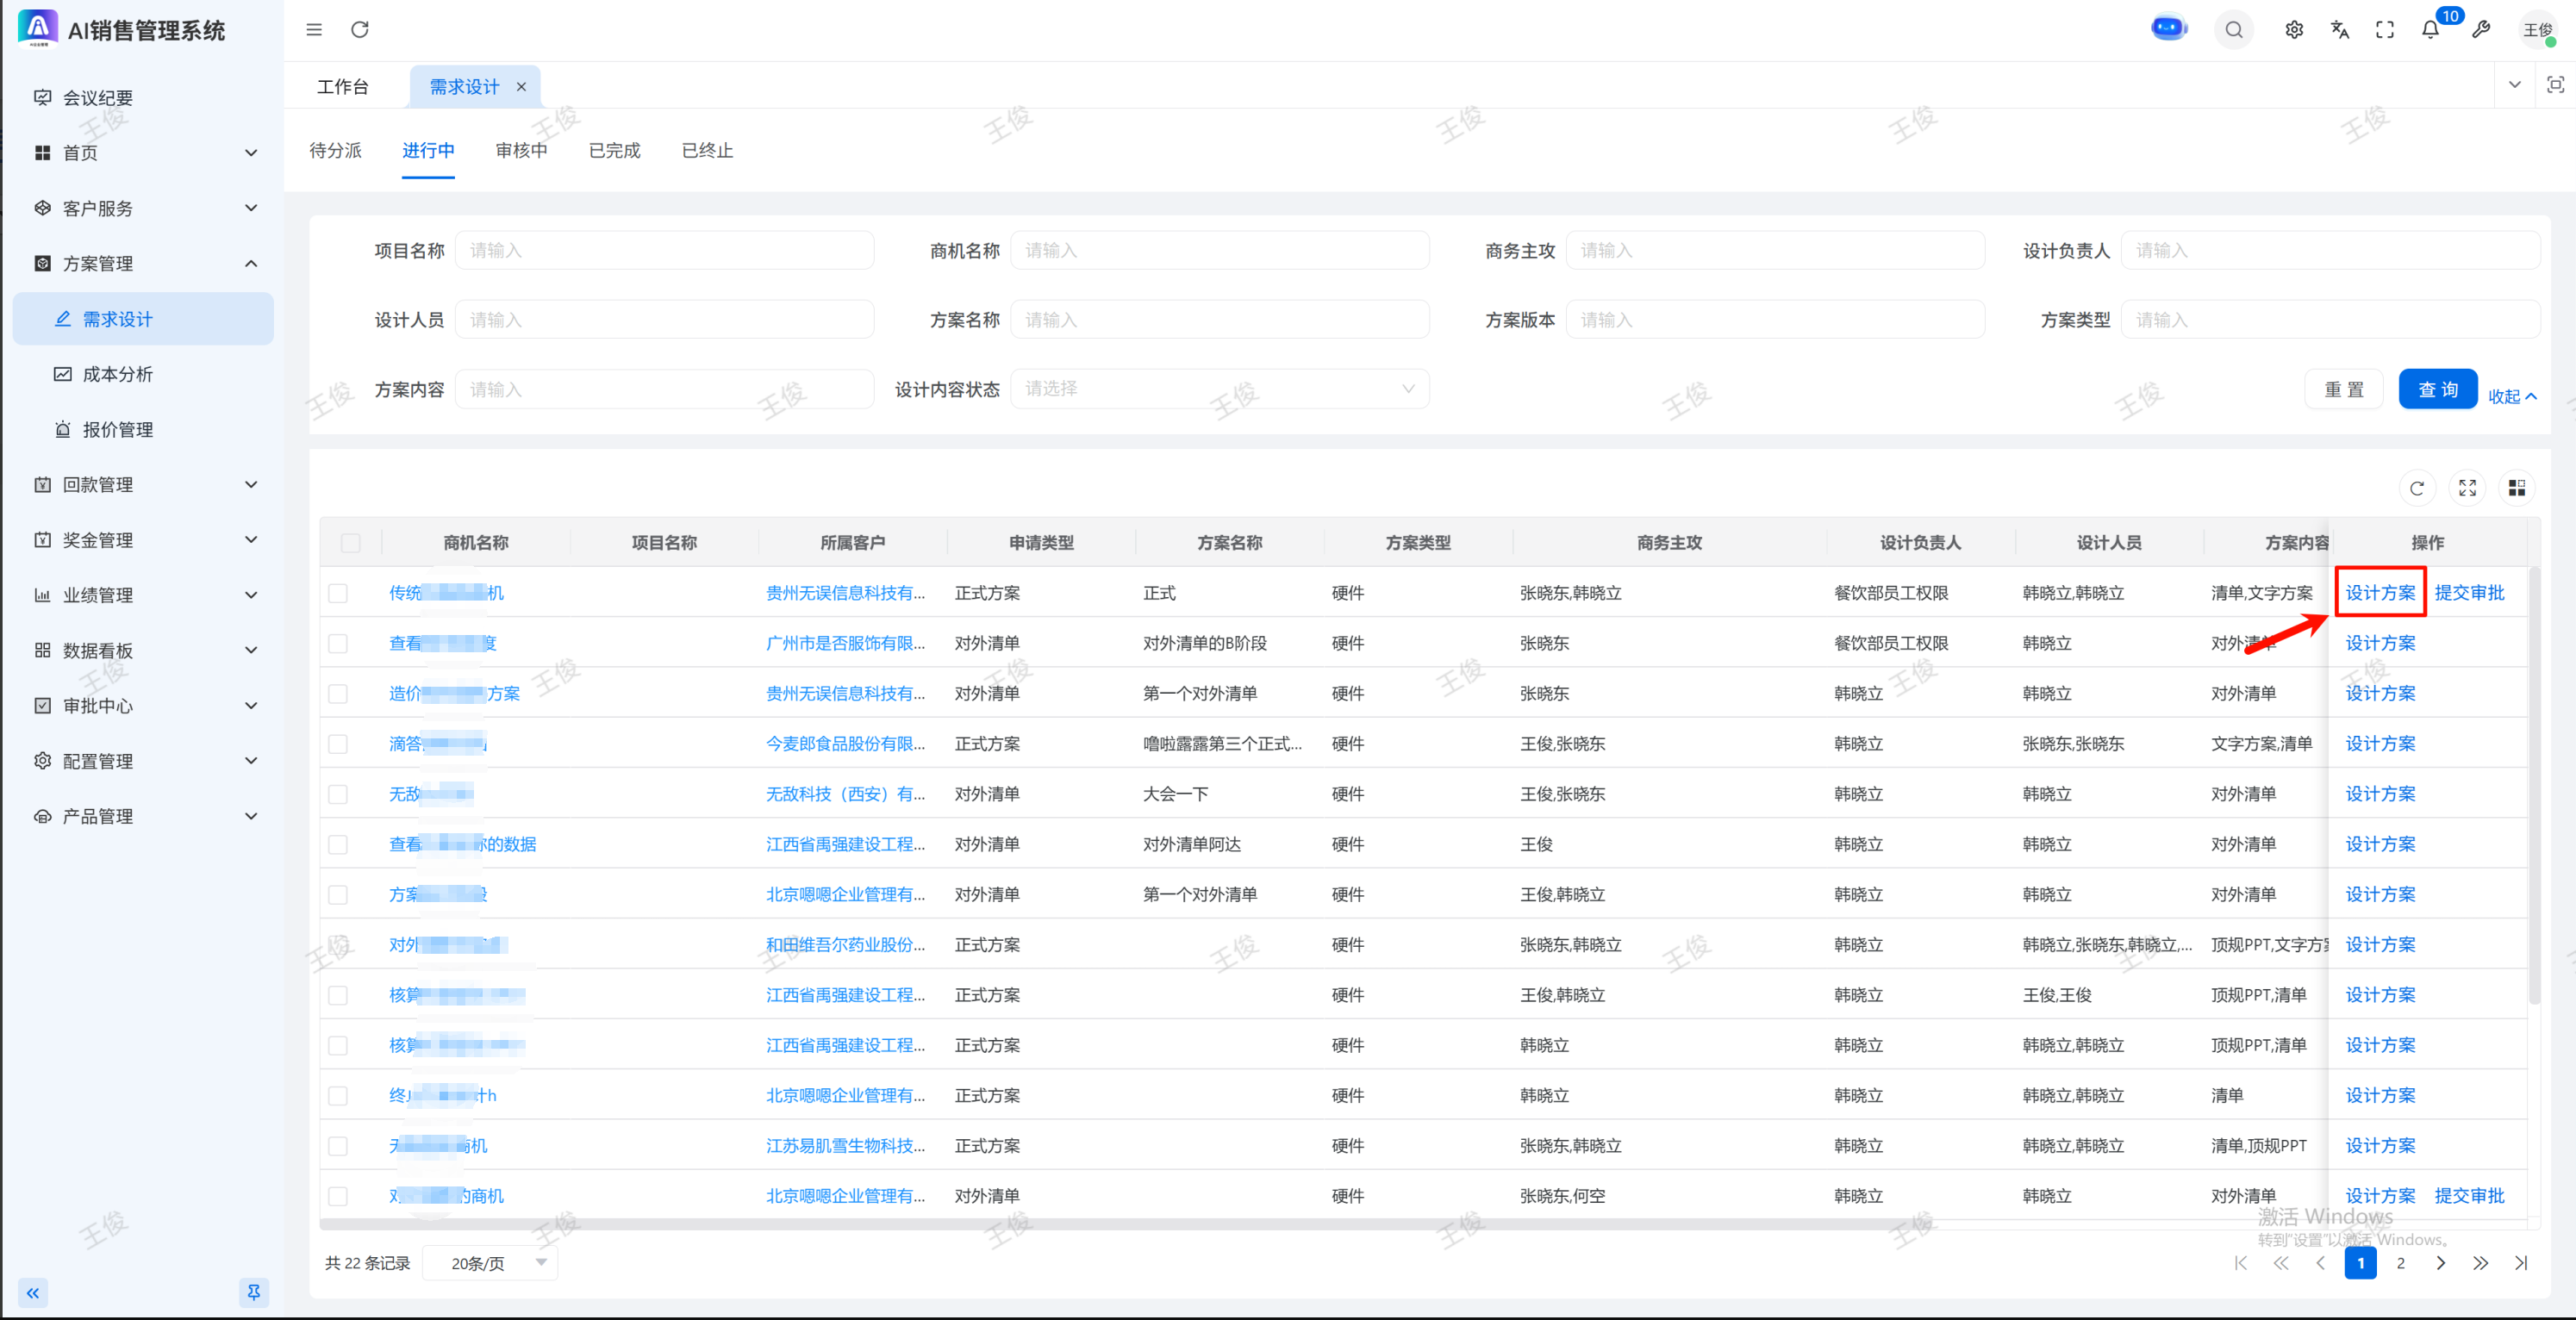The height and width of the screenshot is (1320, 2576).
Task: Open the language translation icon
Action: tap(2339, 30)
